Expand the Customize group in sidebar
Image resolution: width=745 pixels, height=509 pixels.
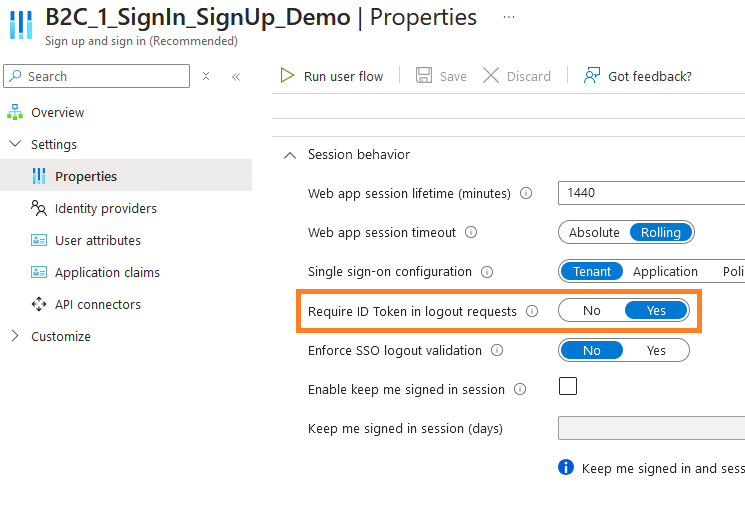[x=14, y=336]
